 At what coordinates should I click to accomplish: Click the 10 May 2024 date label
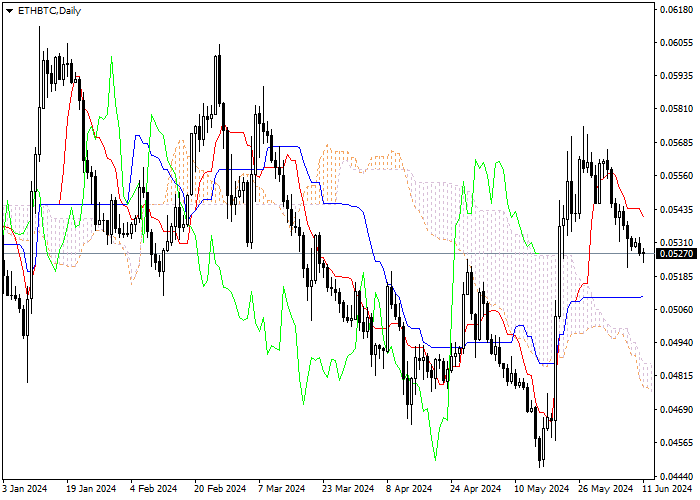tap(541, 488)
